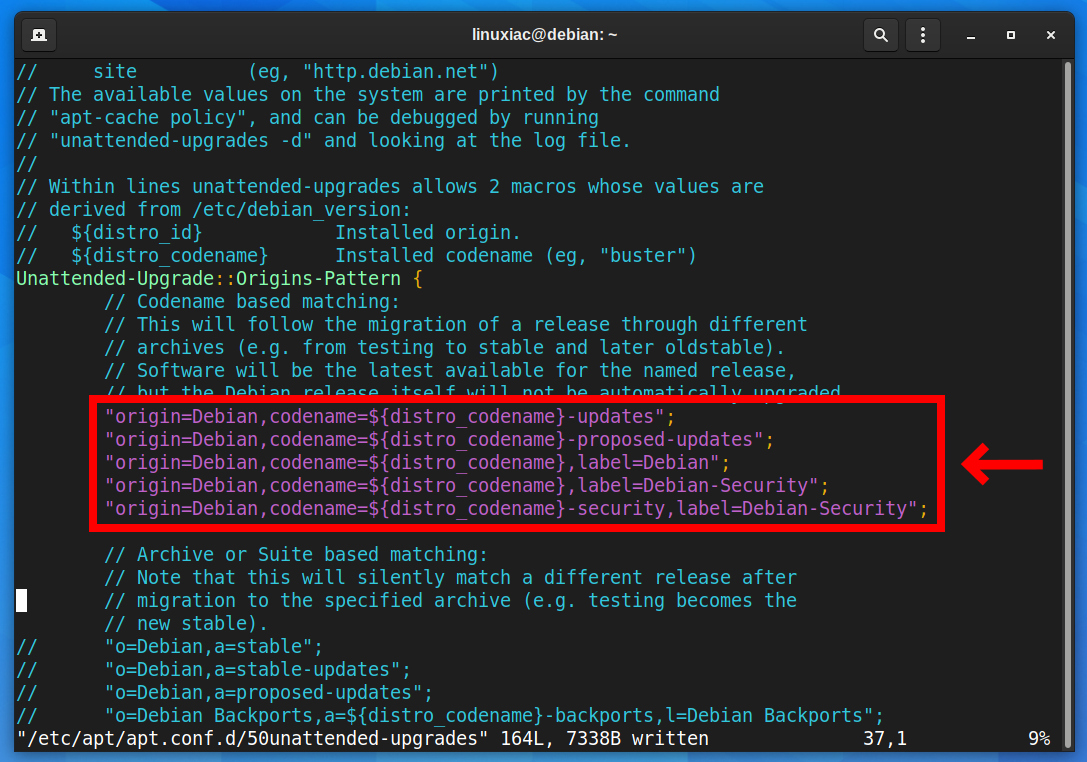The width and height of the screenshot is (1087, 762).
Task: Open a new terminal tab
Action: pyautogui.click(x=40, y=35)
